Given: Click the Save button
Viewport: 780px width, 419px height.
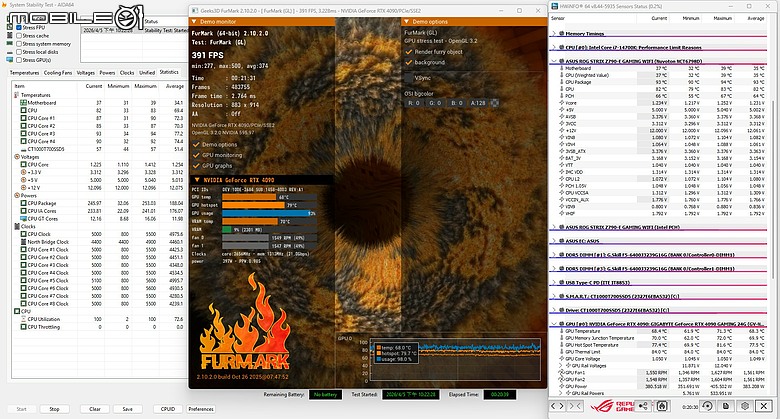Looking at the screenshot, I should [128, 409].
